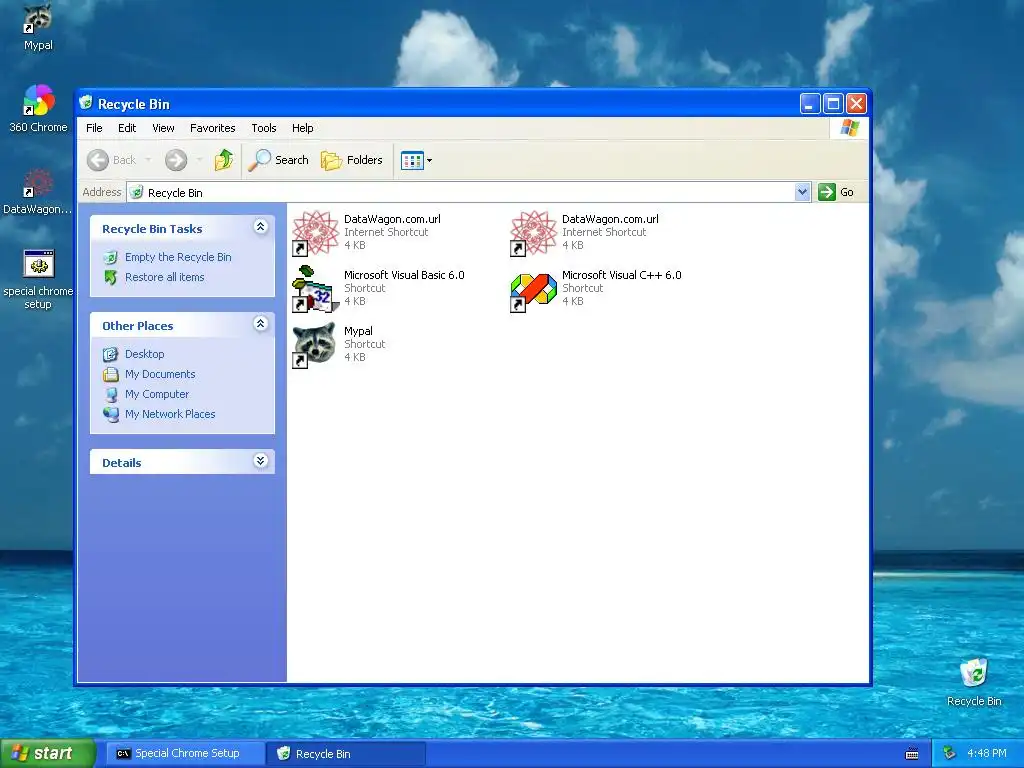Maximize the Recycle Bin window
This screenshot has height=768, width=1024.
pyautogui.click(x=833, y=103)
